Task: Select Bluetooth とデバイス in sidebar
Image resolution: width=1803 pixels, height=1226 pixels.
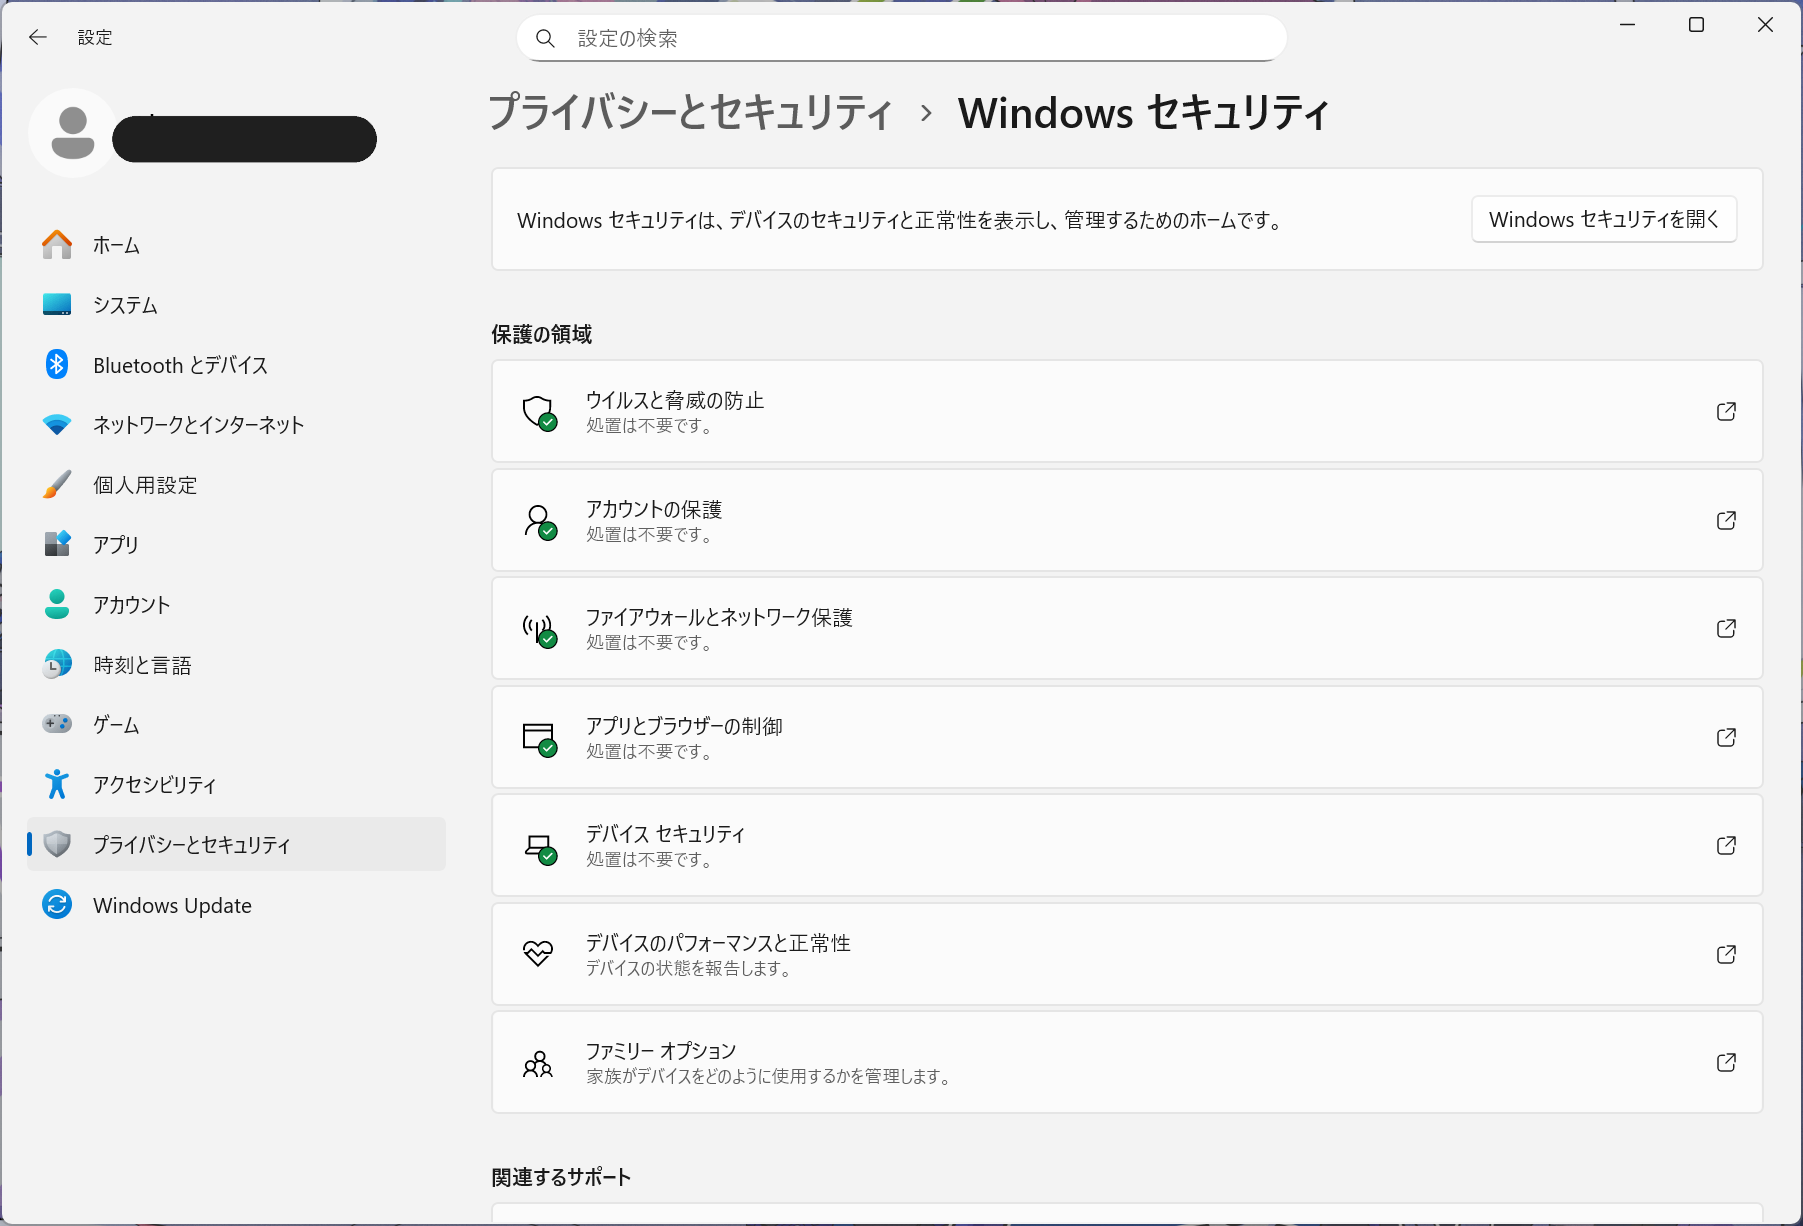Action: tap(180, 365)
